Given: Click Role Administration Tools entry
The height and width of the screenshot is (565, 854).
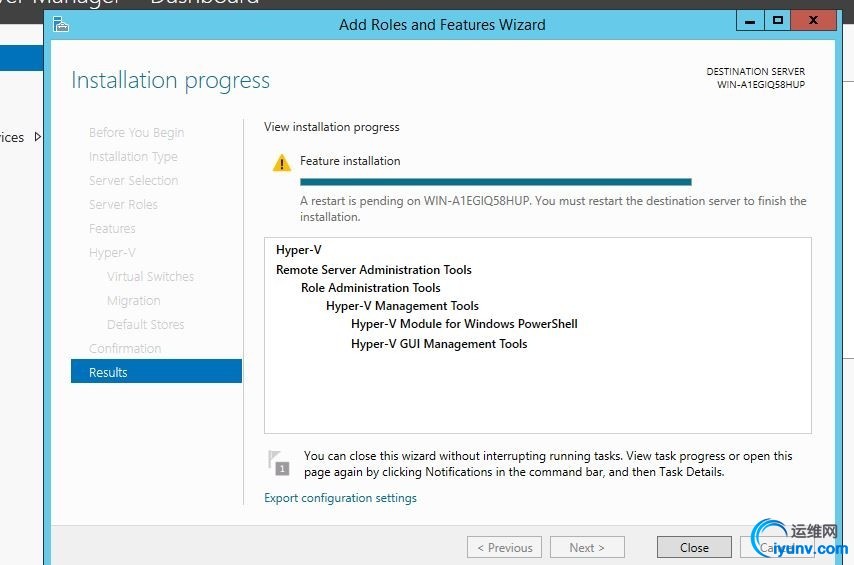Looking at the screenshot, I should 370,288.
